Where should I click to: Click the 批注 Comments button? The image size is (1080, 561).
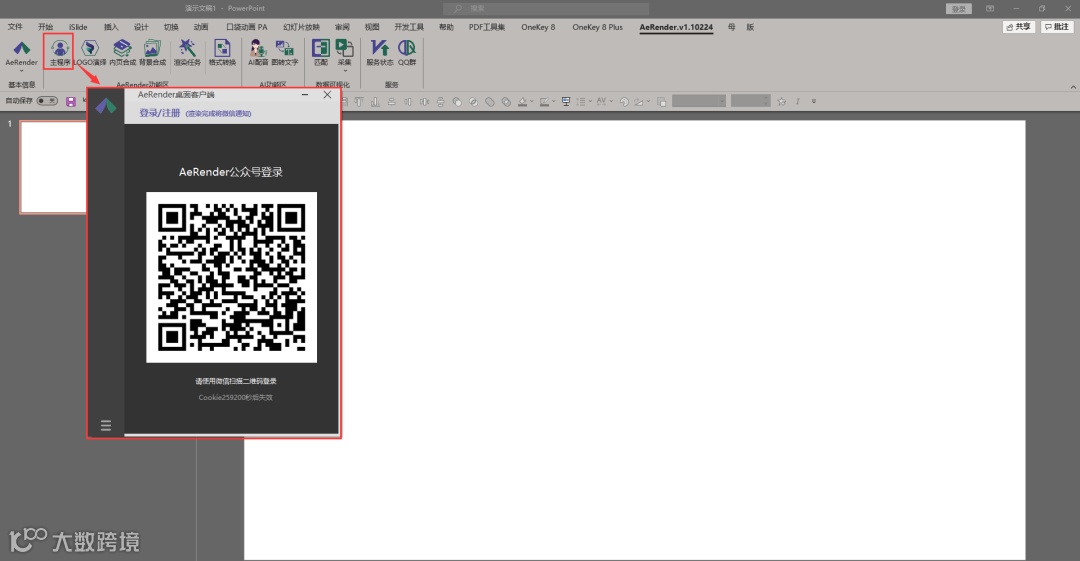click(1057, 27)
